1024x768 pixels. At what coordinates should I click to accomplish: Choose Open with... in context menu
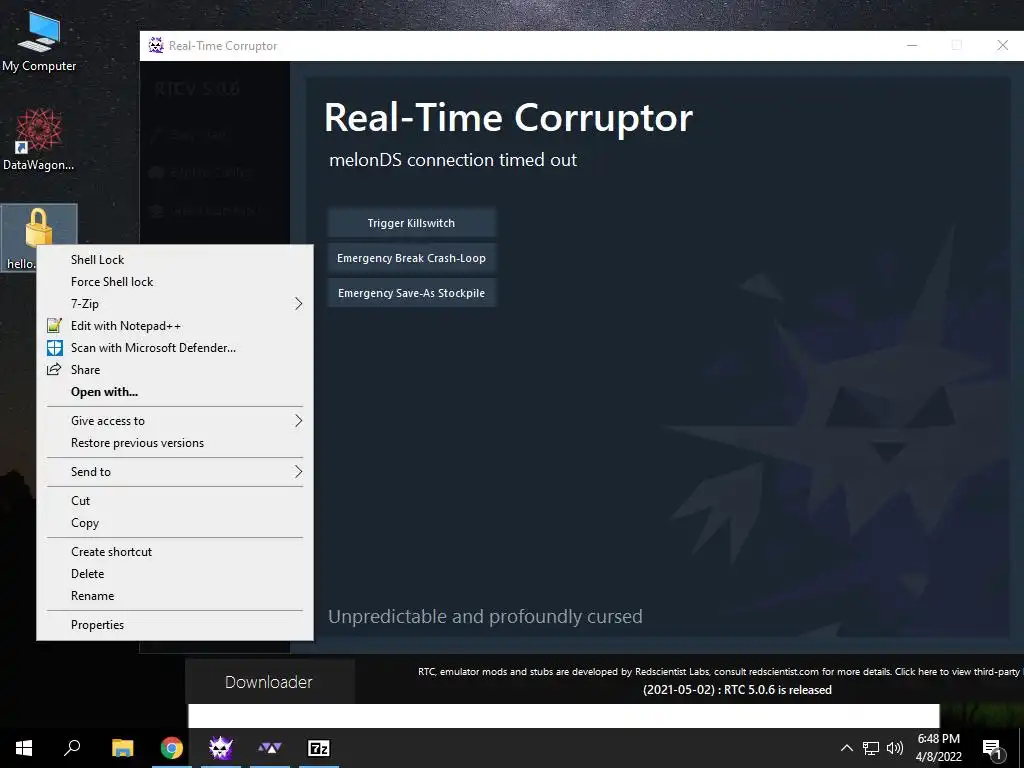click(x=175, y=392)
